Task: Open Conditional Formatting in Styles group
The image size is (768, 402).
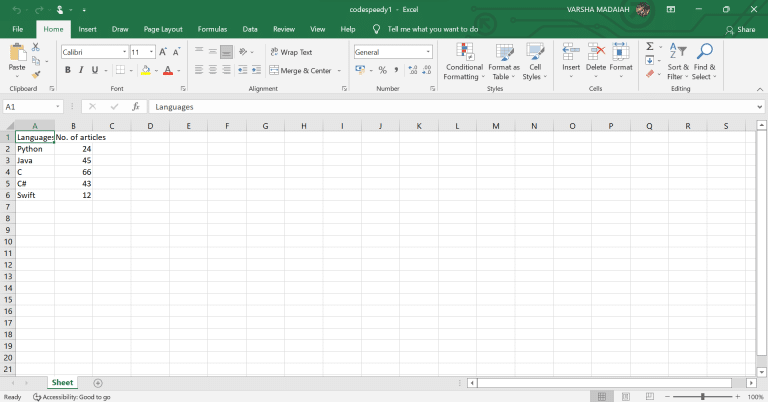Action: (463, 62)
